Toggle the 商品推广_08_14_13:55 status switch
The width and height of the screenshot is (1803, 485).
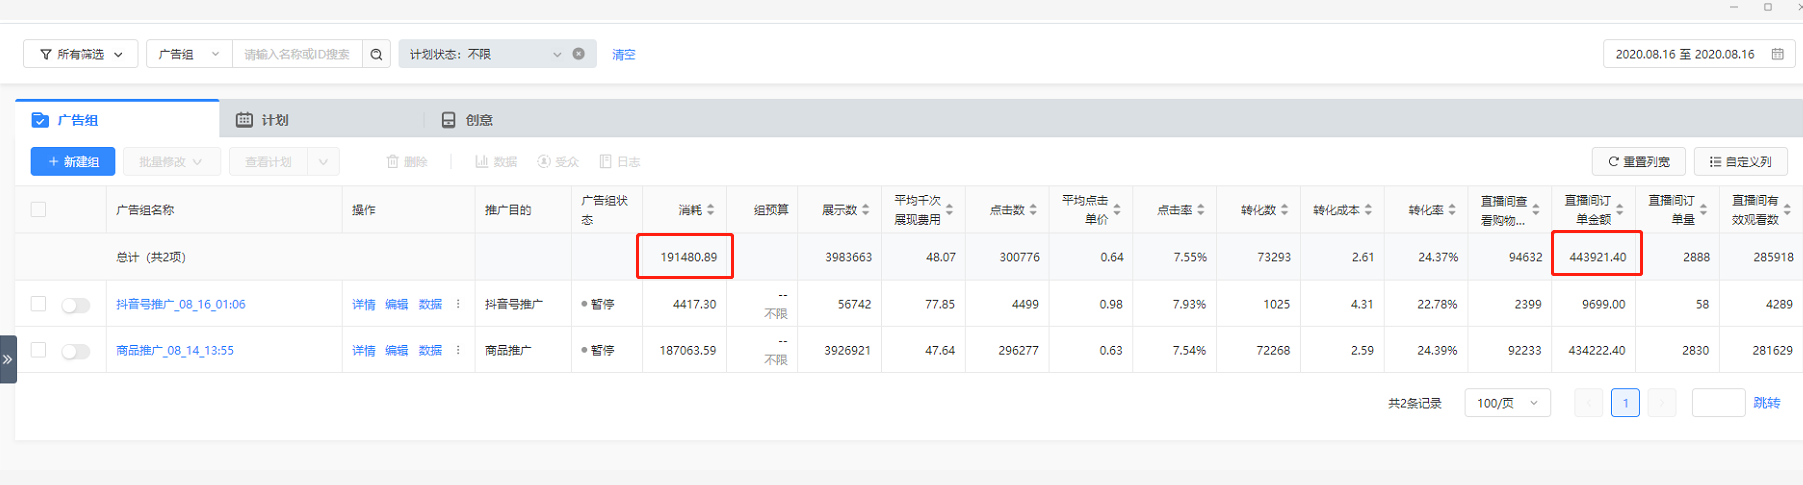[75, 351]
